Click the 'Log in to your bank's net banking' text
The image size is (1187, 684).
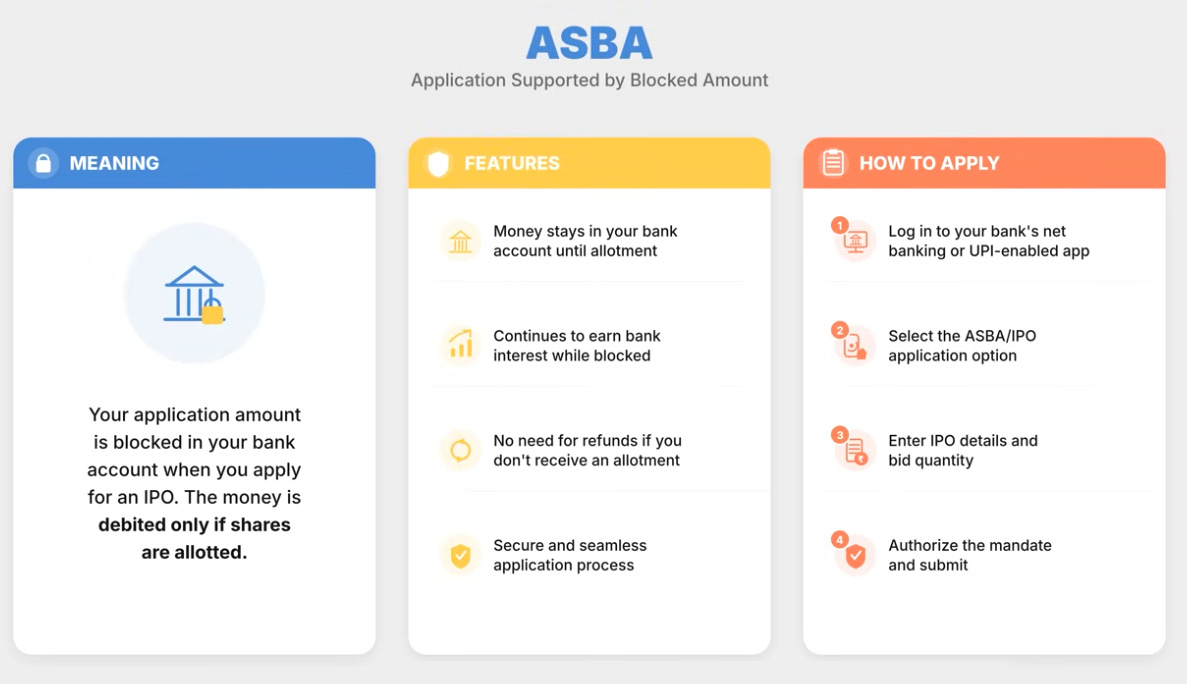pos(989,241)
